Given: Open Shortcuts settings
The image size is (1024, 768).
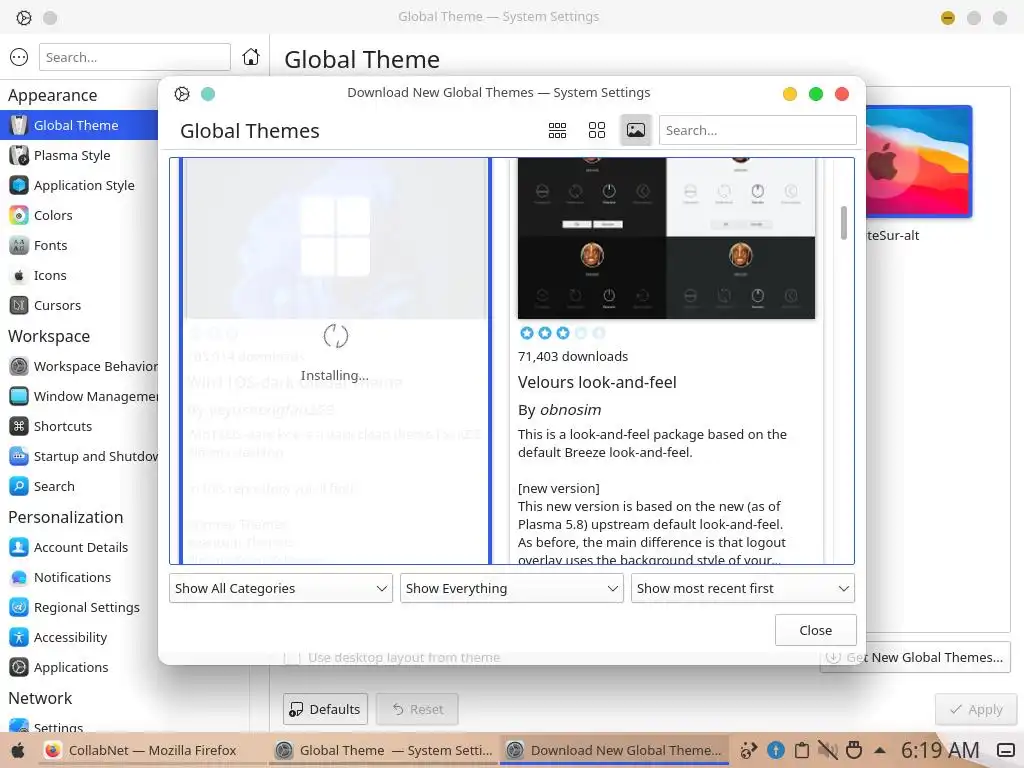Looking at the screenshot, I should click(79, 426).
